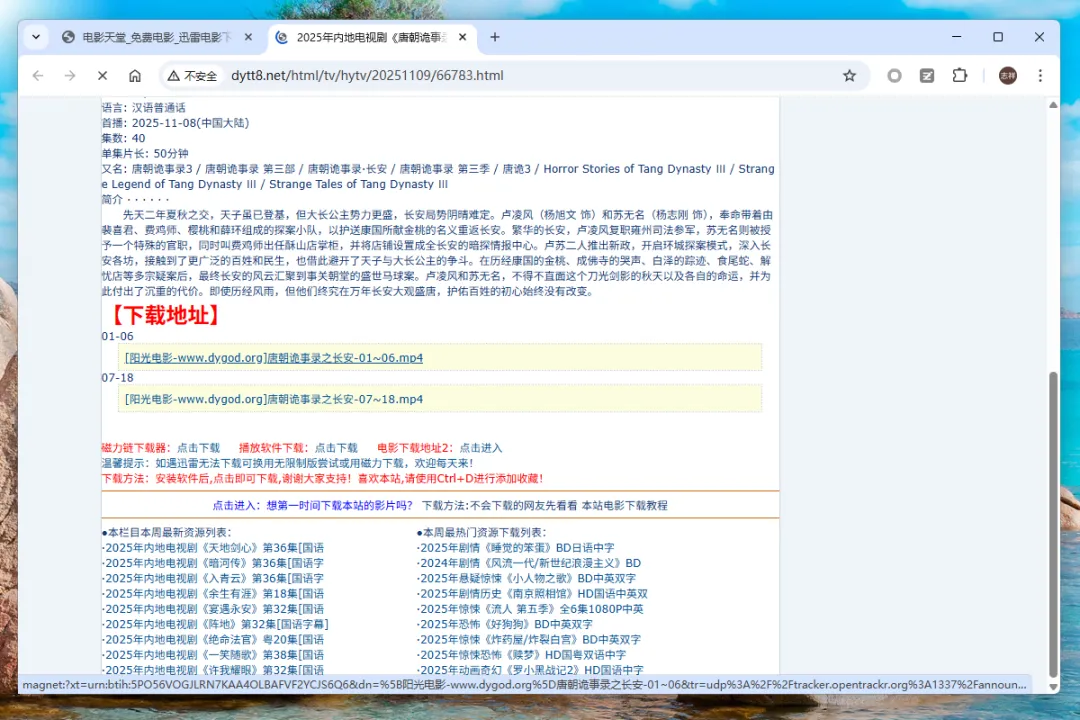The height and width of the screenshot is (720, 1080).
Task: Click the 【下载地址】 red heading
Action: pyautogui.click(x=165, y=316)
